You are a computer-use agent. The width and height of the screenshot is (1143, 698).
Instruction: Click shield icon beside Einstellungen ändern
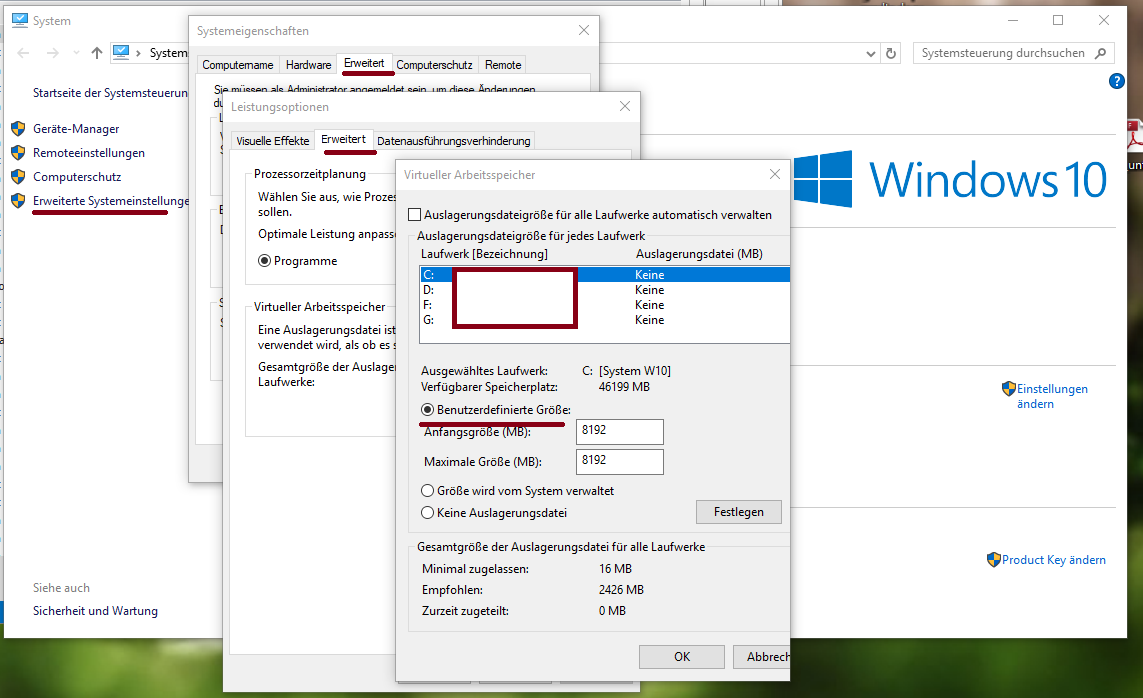[x=1009, y=388]
